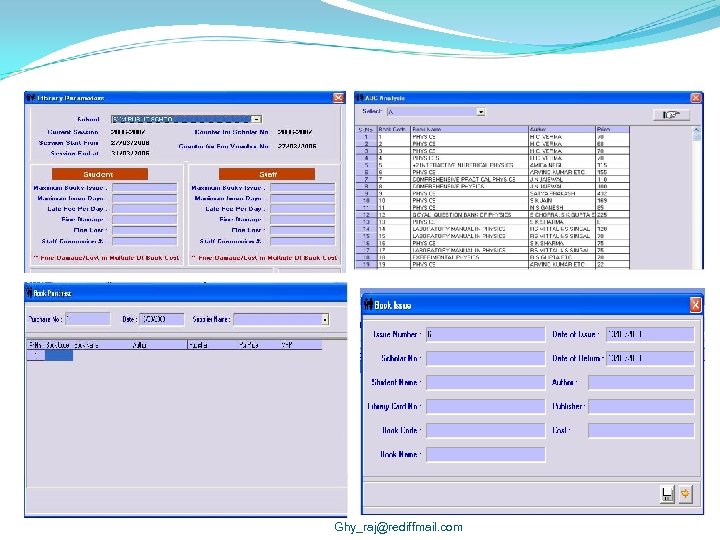Click the Book Purchase window title icon
This screenshot has width=720, height=540.
pos(29,292)
